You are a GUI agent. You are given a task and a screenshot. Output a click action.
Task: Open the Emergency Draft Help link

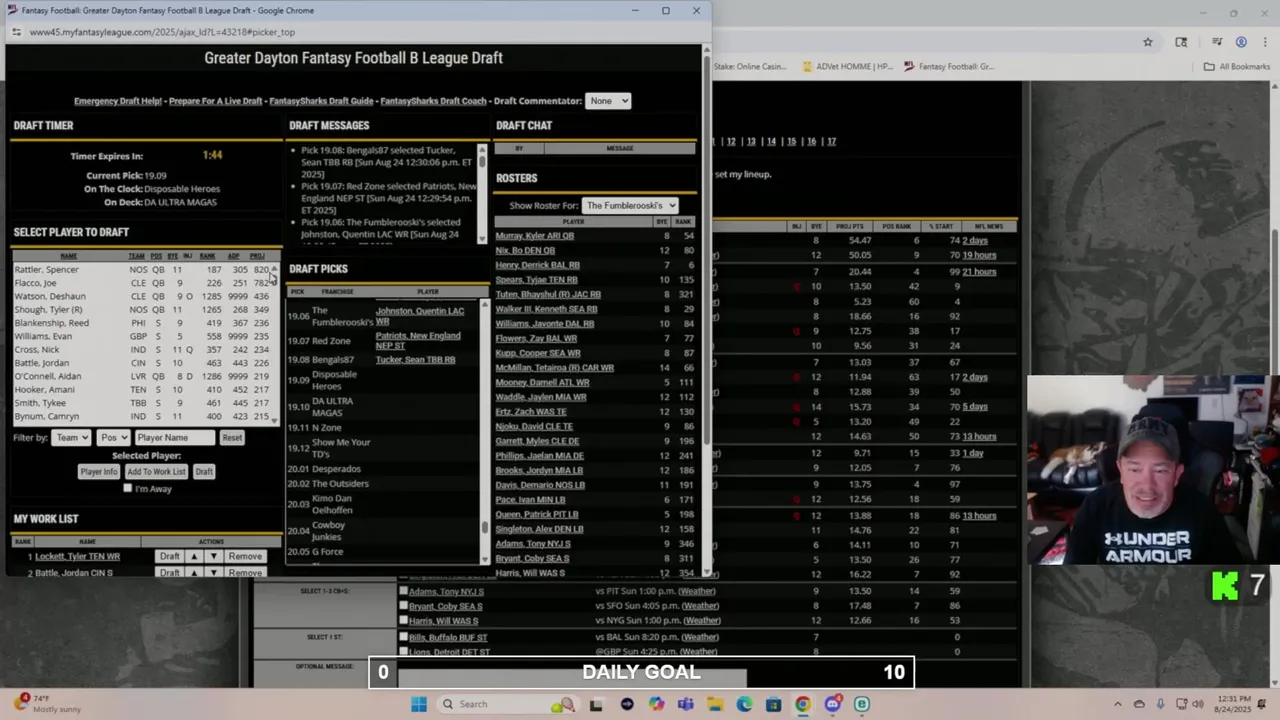pos(117,101)
